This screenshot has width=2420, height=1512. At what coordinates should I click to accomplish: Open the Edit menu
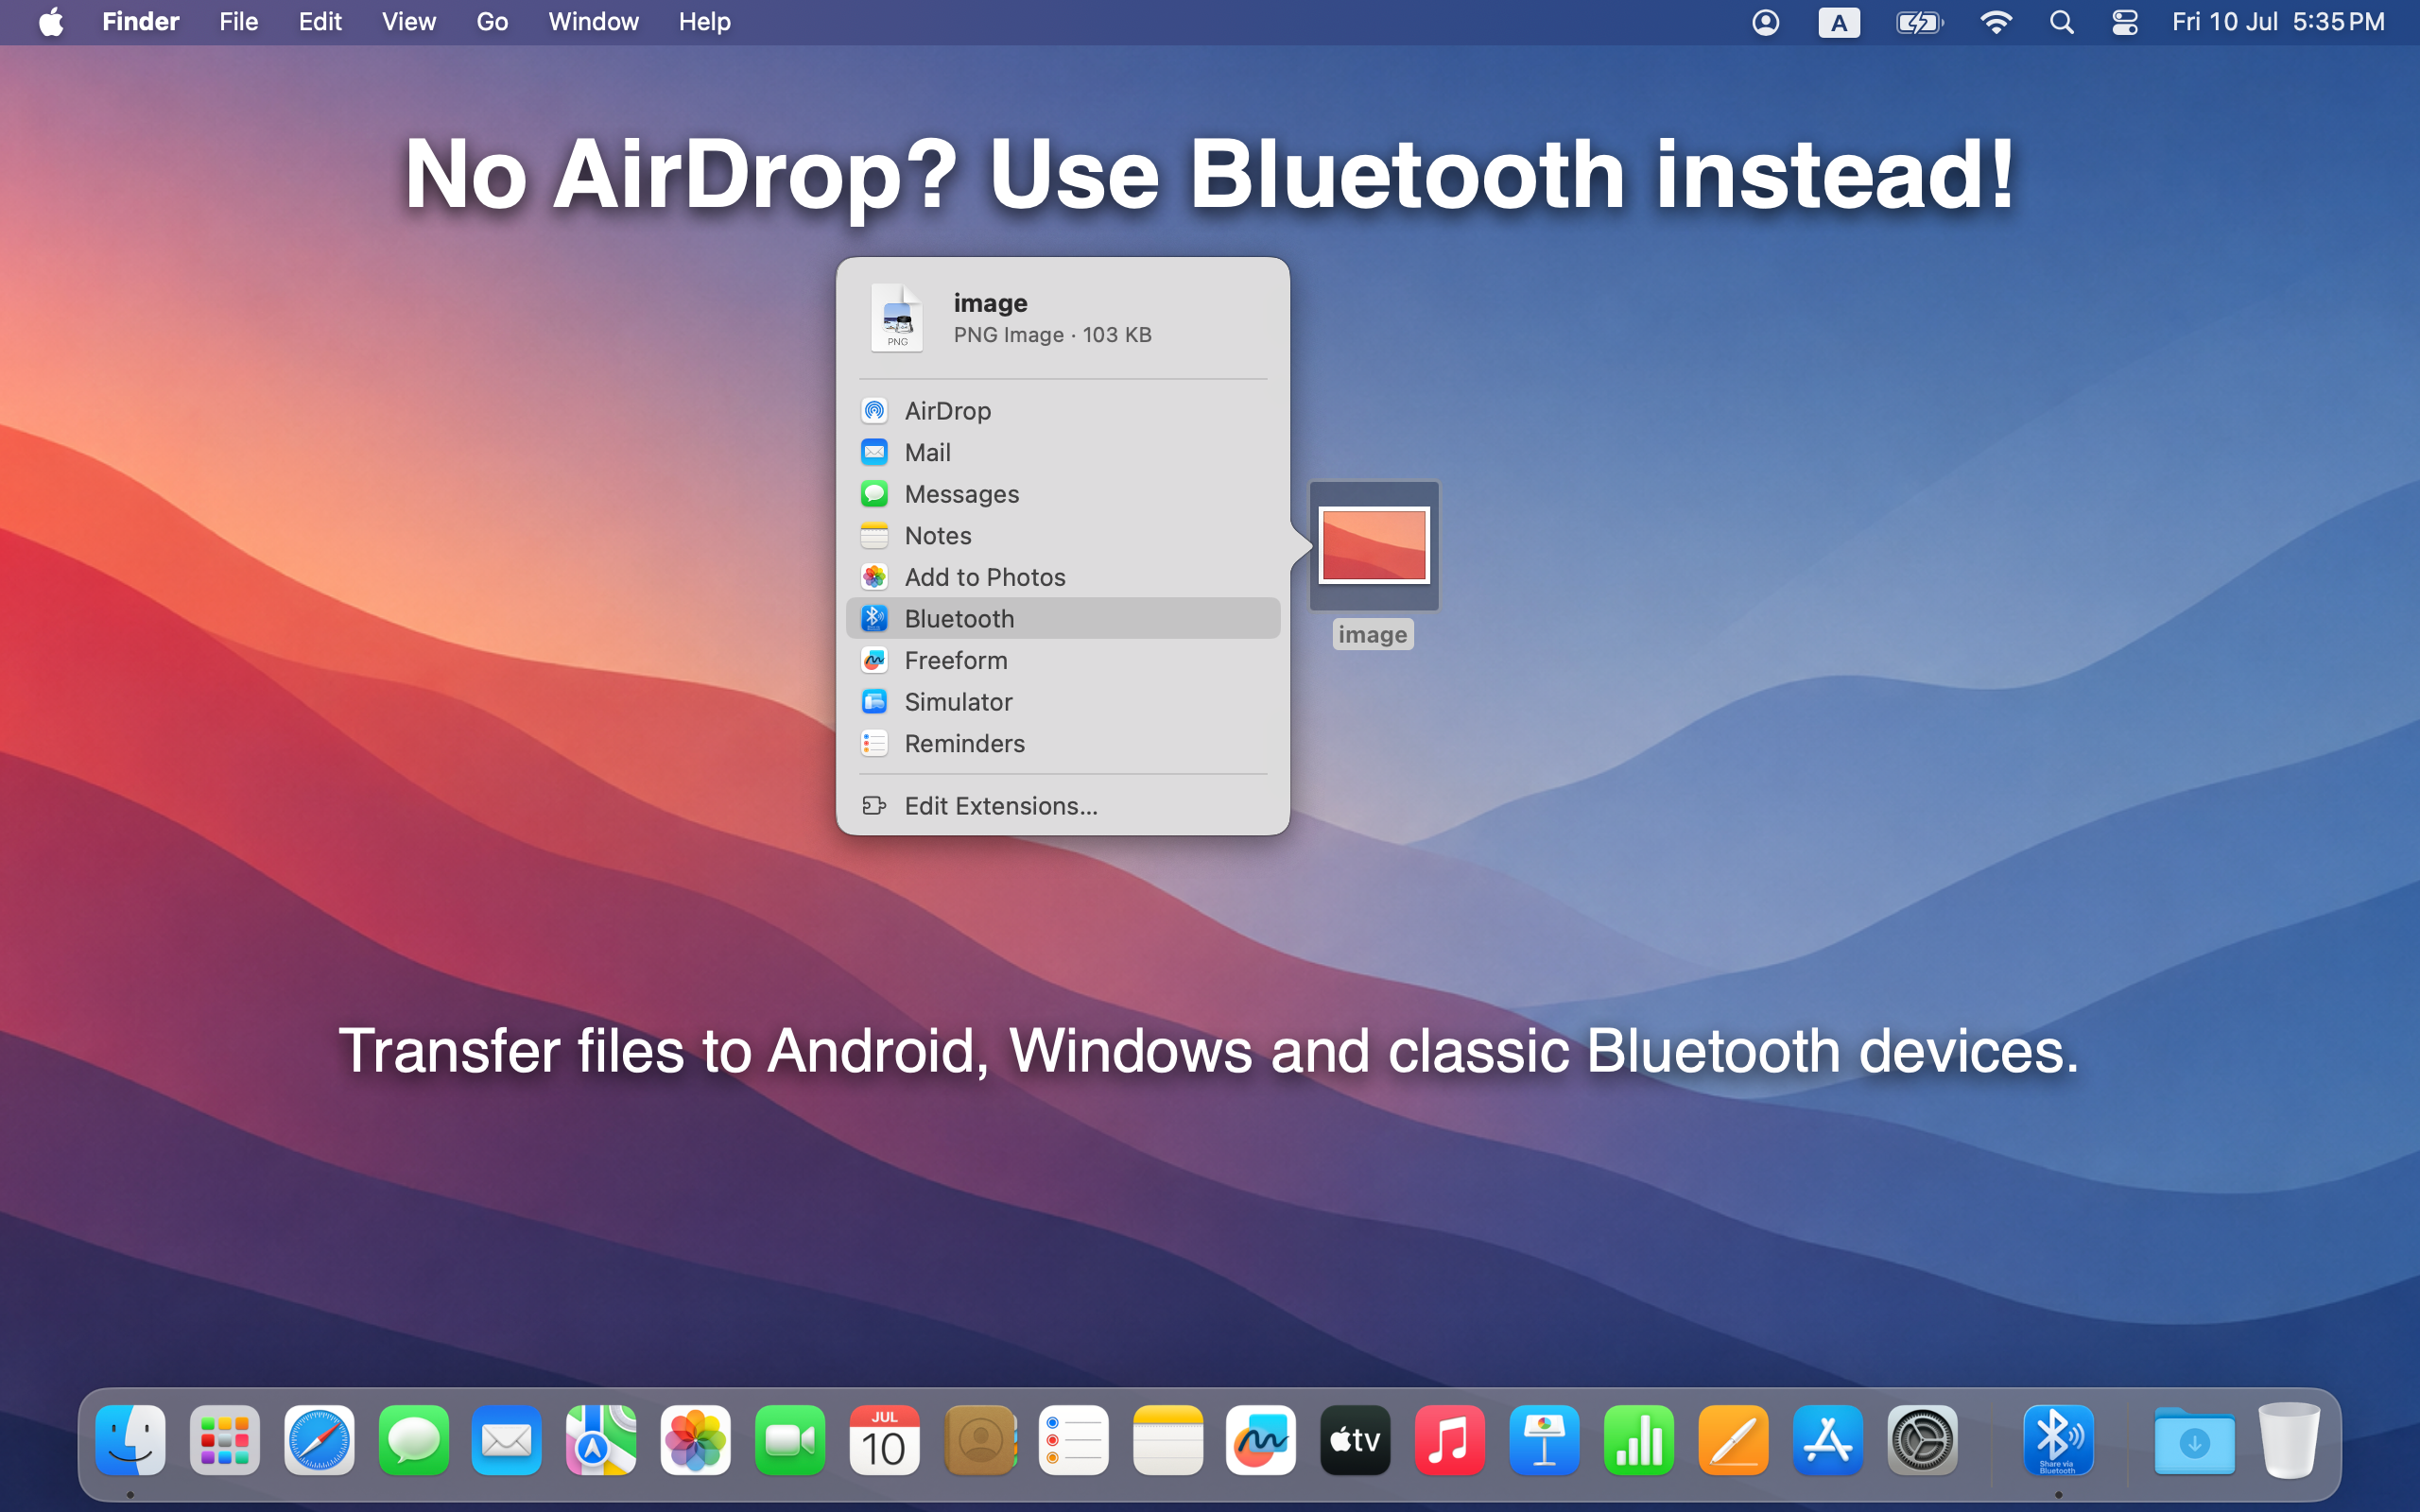click(320, 22)
